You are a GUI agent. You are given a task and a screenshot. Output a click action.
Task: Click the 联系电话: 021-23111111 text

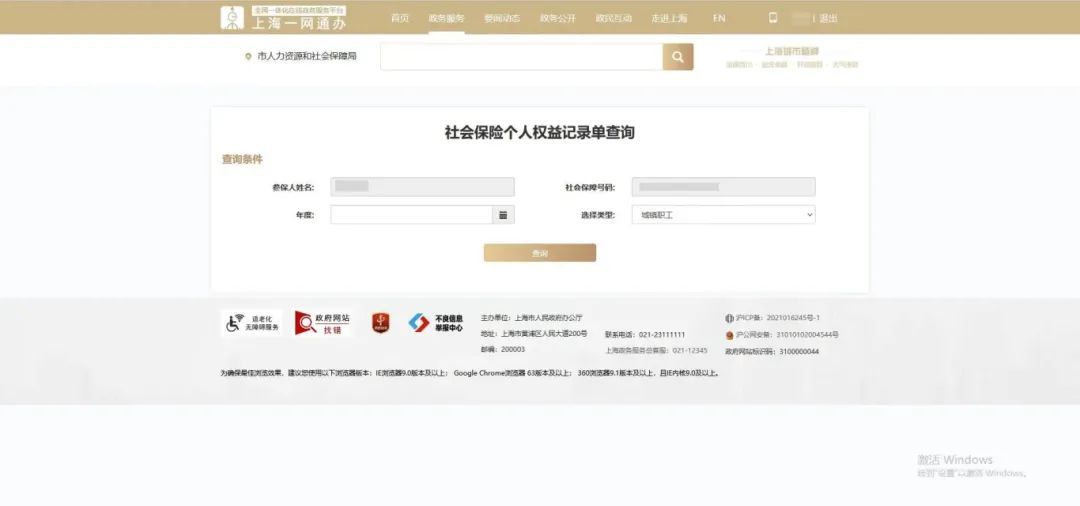[645, 335]
